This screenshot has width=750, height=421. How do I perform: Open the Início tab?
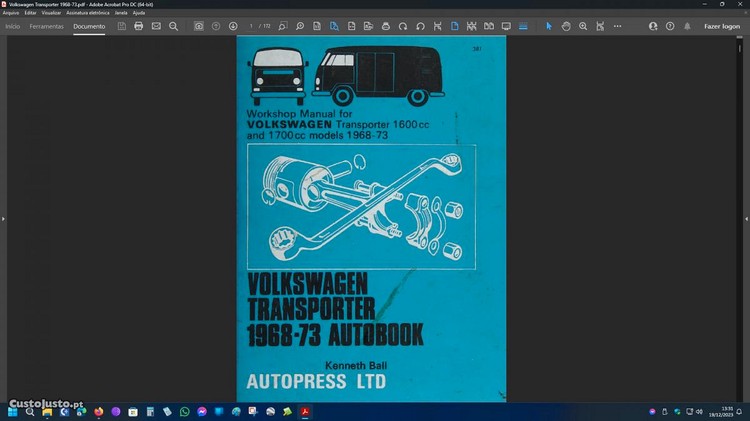point(13,26)
